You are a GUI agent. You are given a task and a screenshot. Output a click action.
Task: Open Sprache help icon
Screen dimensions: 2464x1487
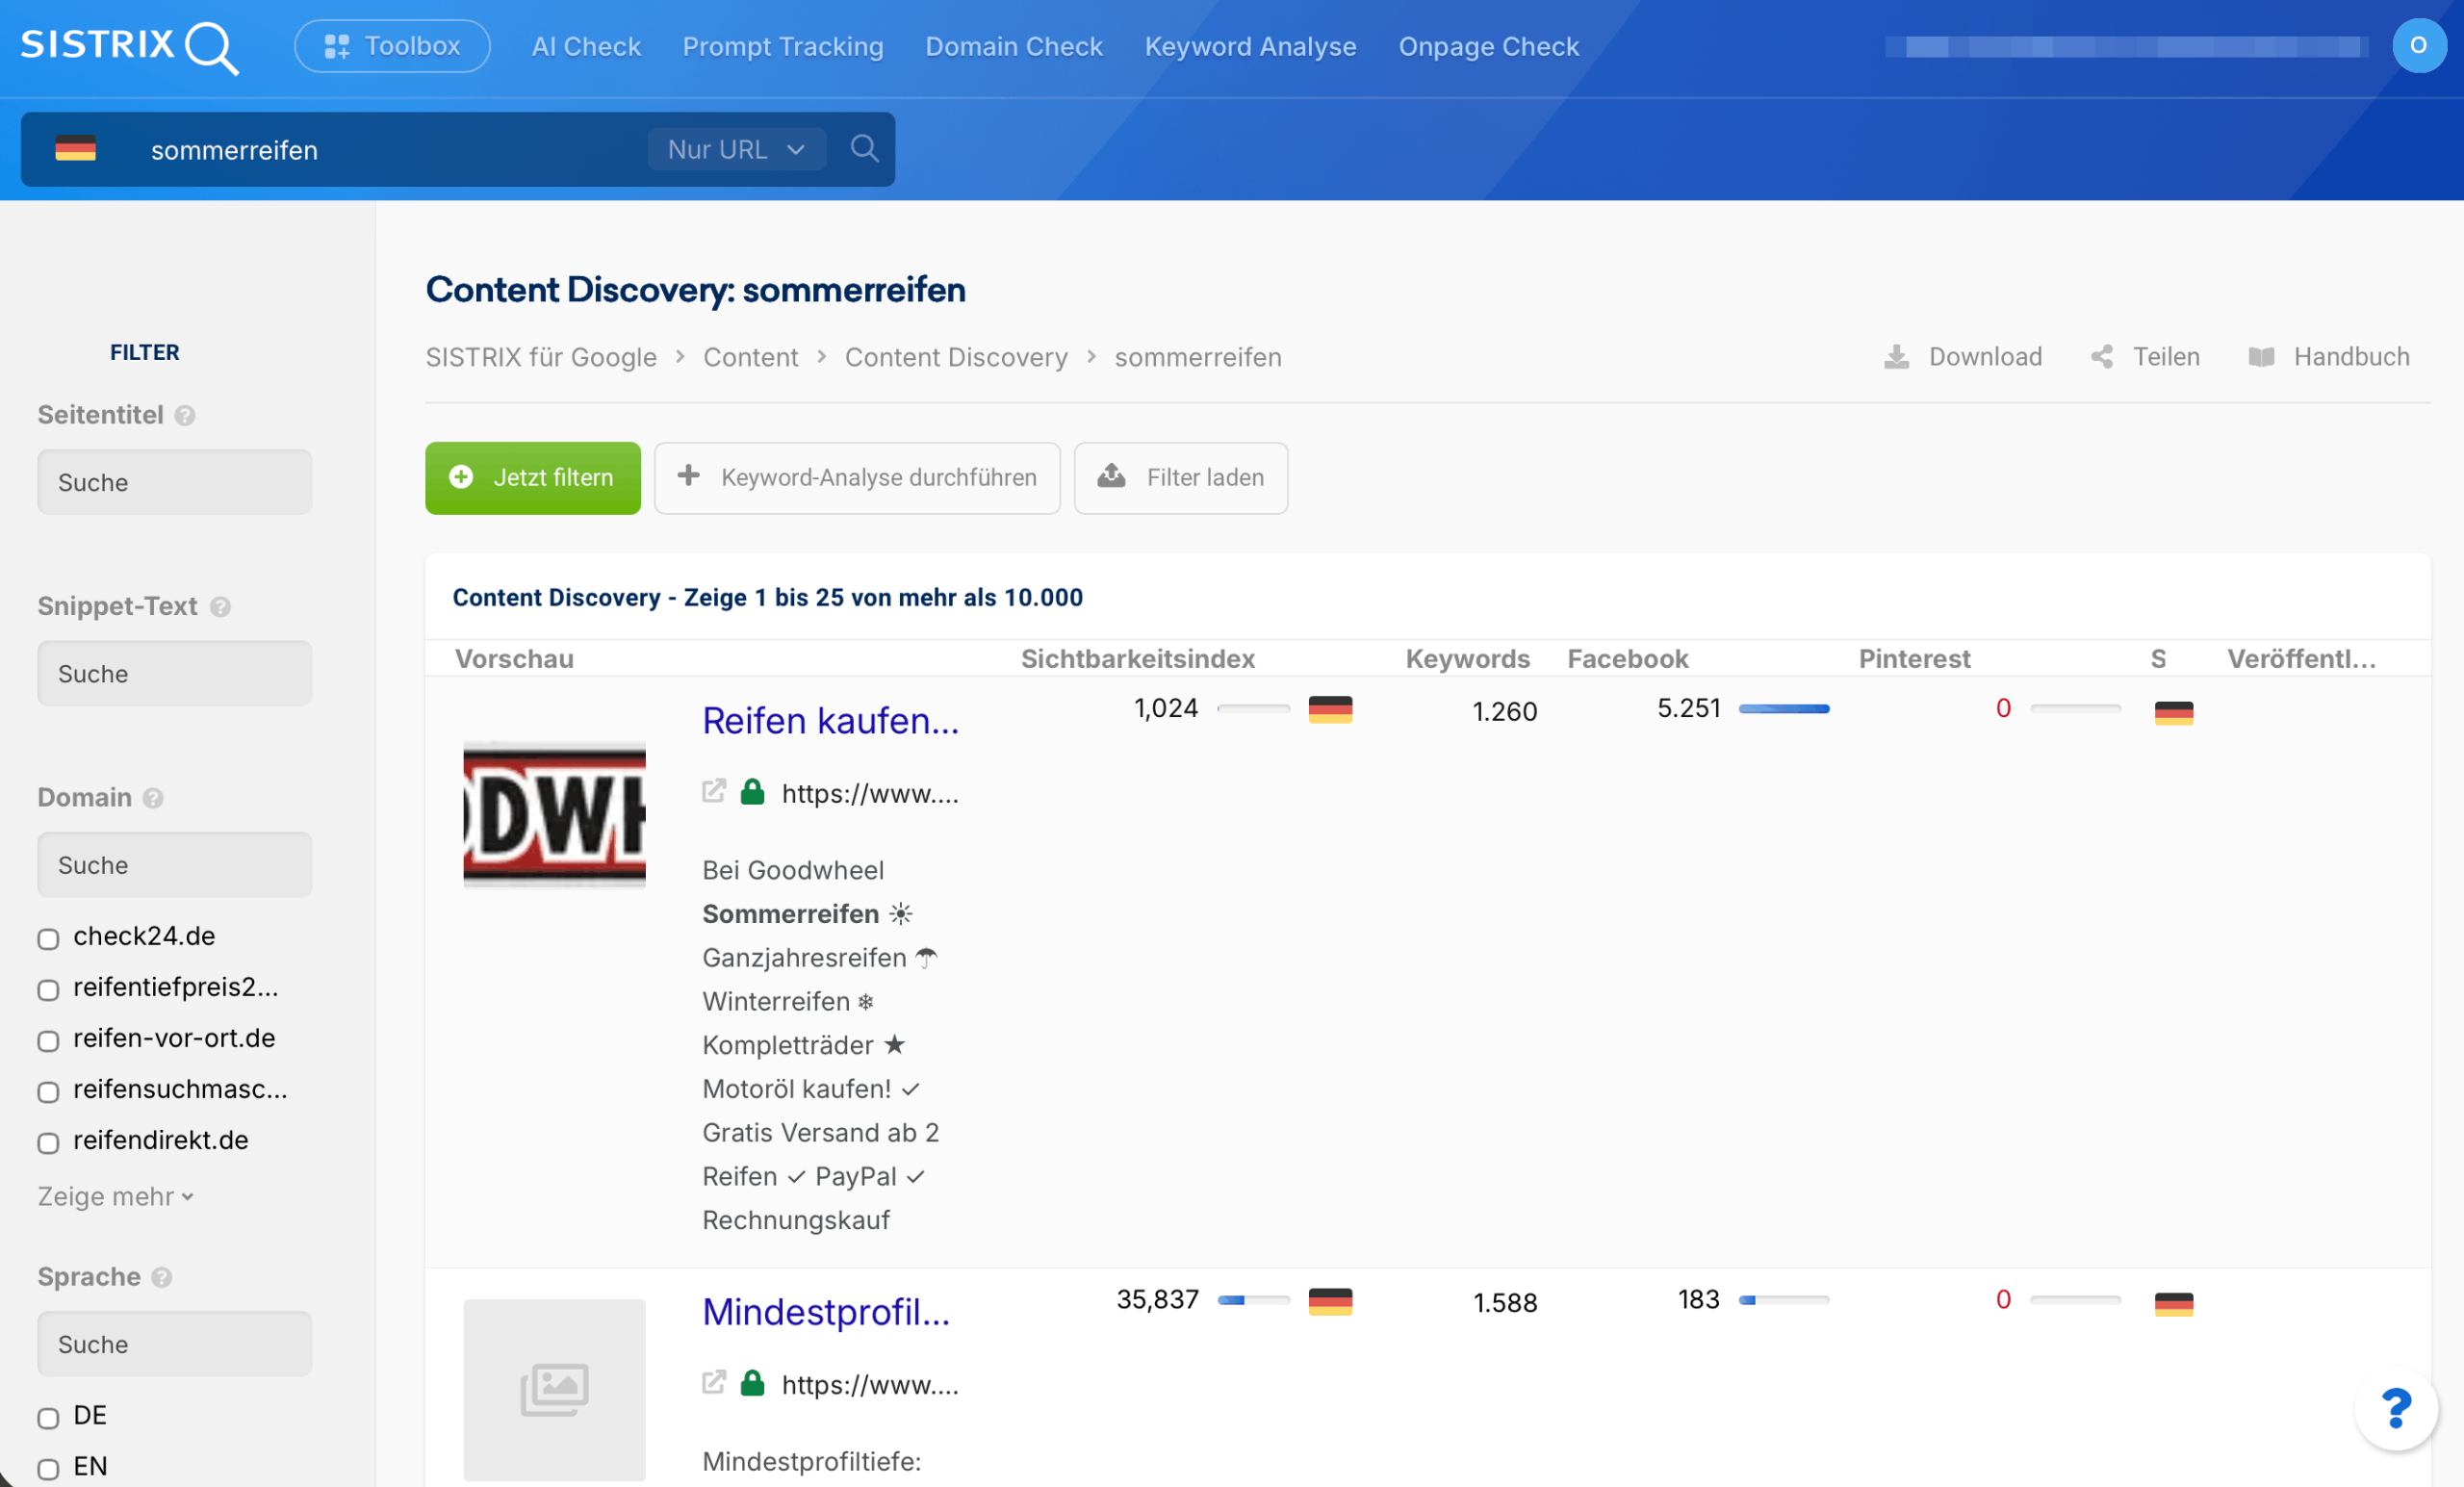pyautogui.click(x=162, y=1277)
